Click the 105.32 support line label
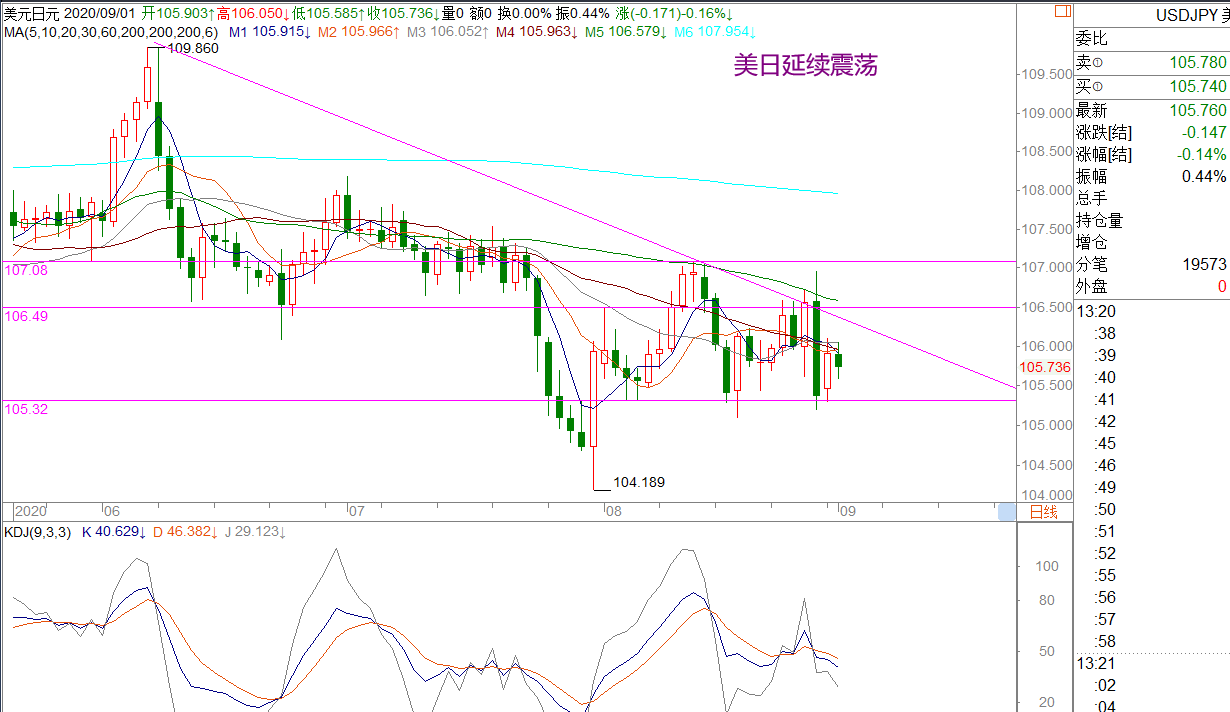 point(26,409)
